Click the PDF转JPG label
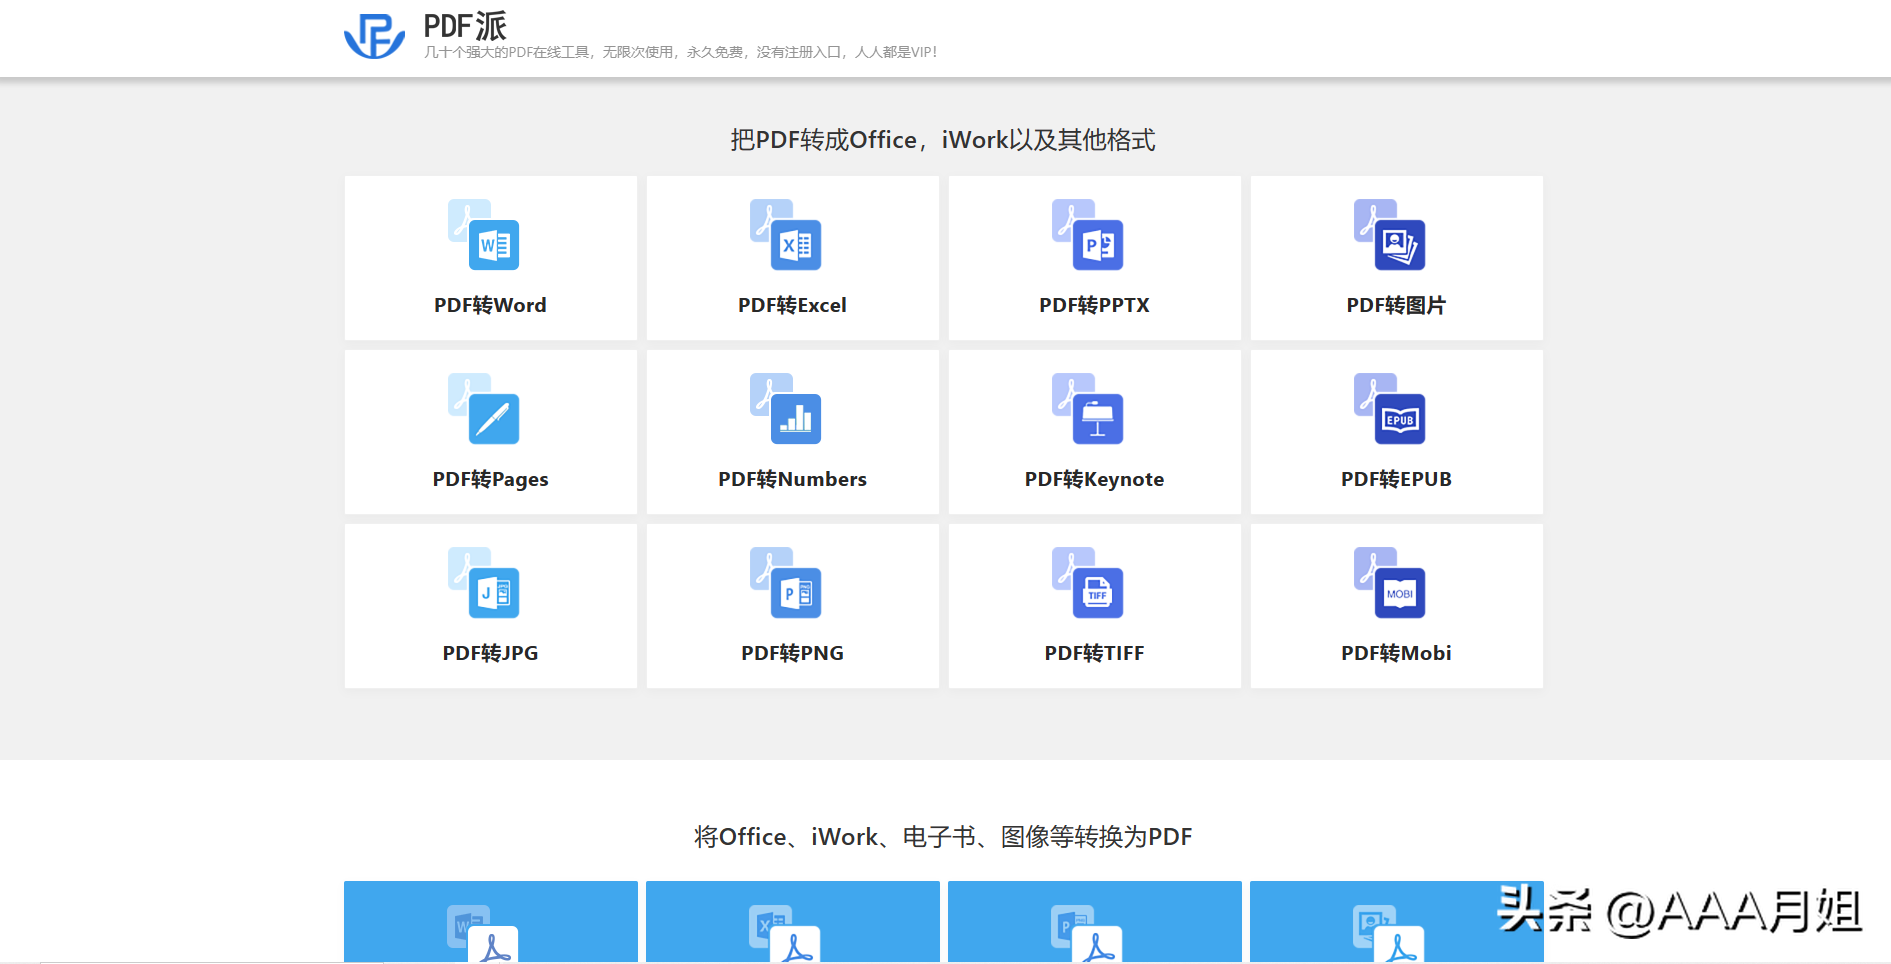Image resolution: width=1891 pixels, height=964 pixels. click(x=490, y=653)
